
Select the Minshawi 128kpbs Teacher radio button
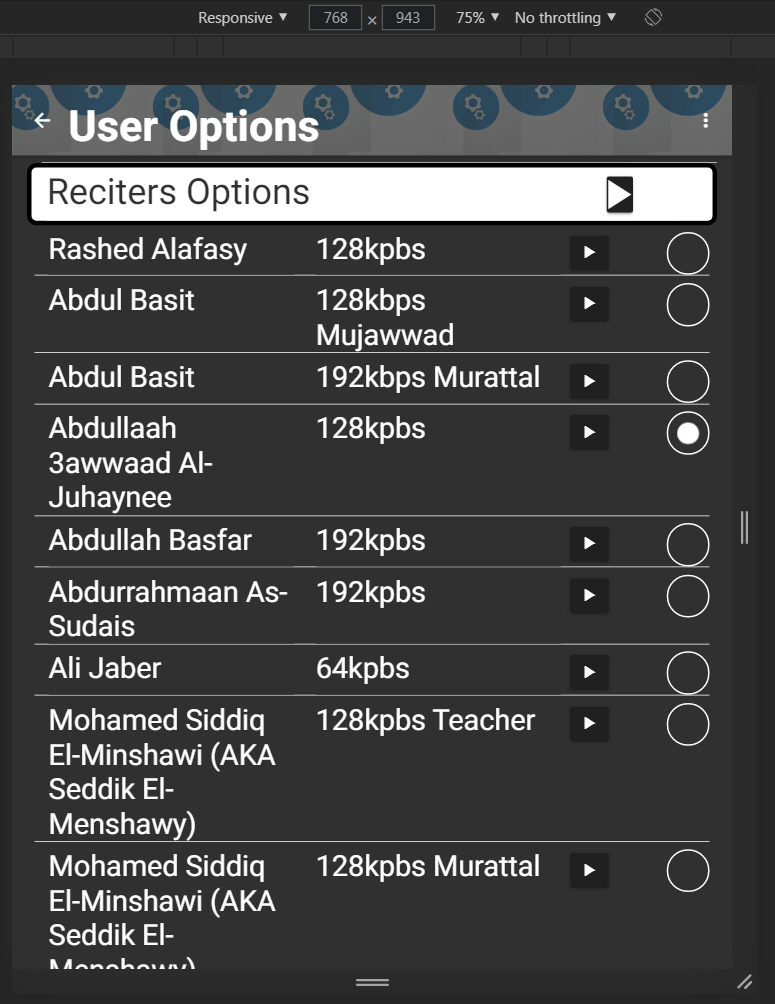(688, 725)
